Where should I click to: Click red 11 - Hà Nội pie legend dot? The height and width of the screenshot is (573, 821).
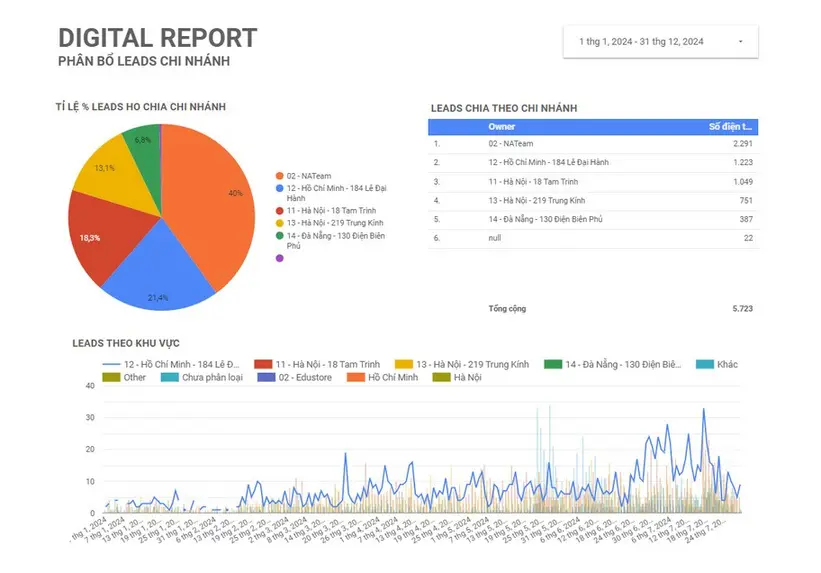click(280, 211)
